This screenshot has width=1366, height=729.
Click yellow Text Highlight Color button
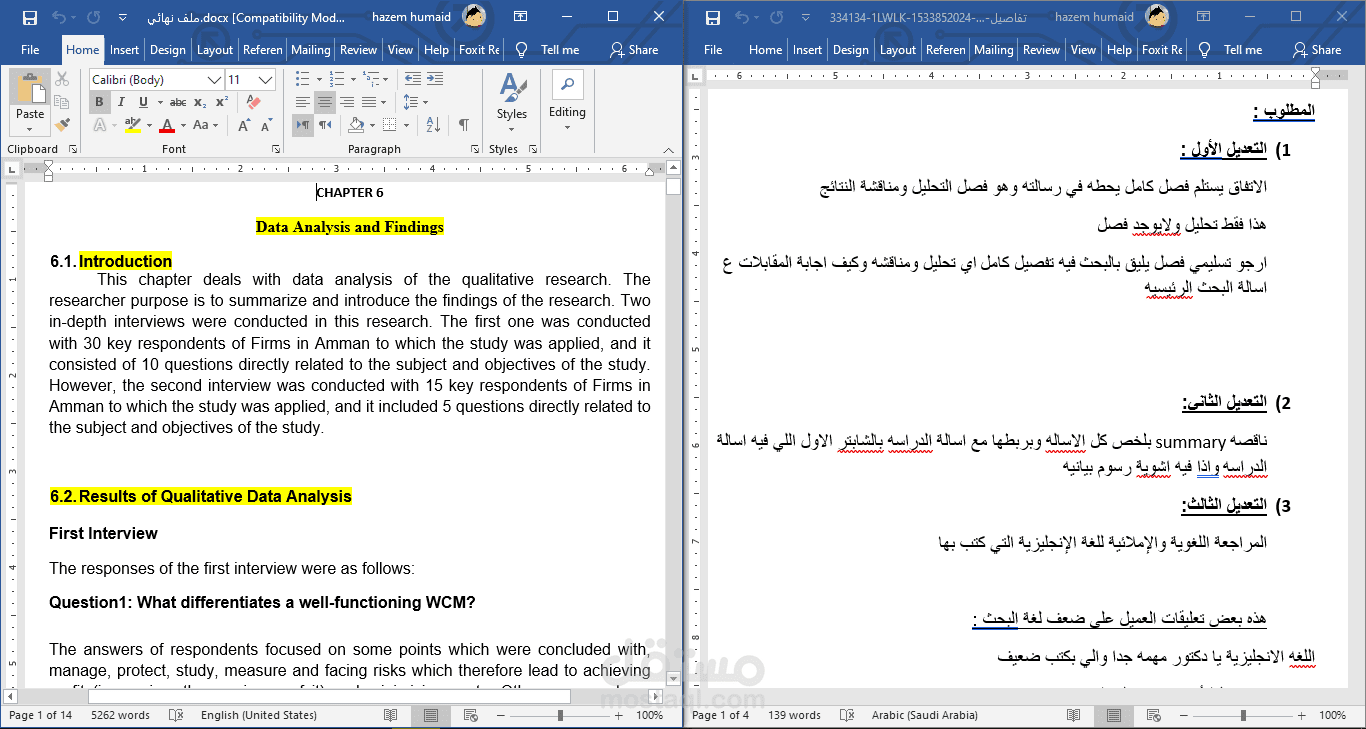(x=133, y=125)
